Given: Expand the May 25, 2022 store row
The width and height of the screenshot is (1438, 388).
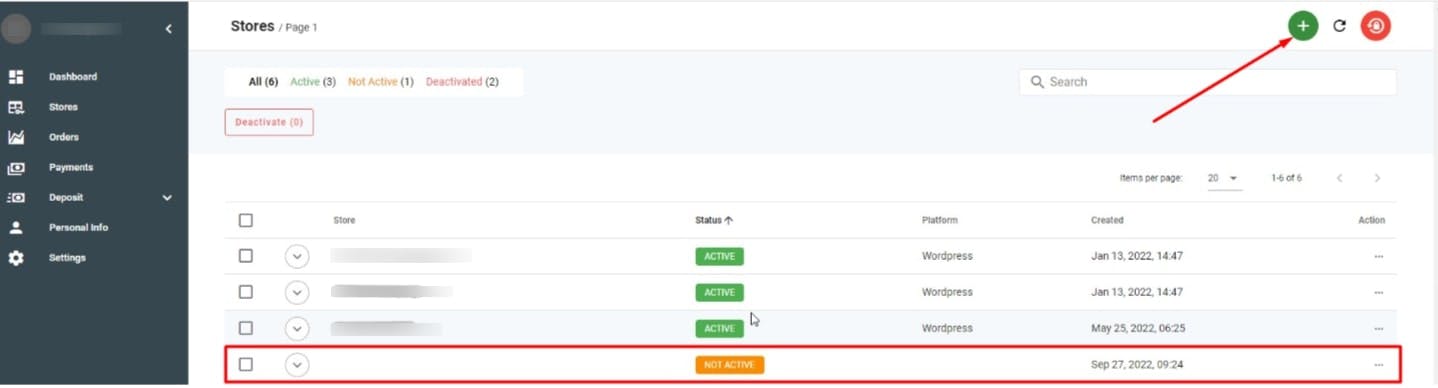Looking at the screenshot, I should point(297,329).
